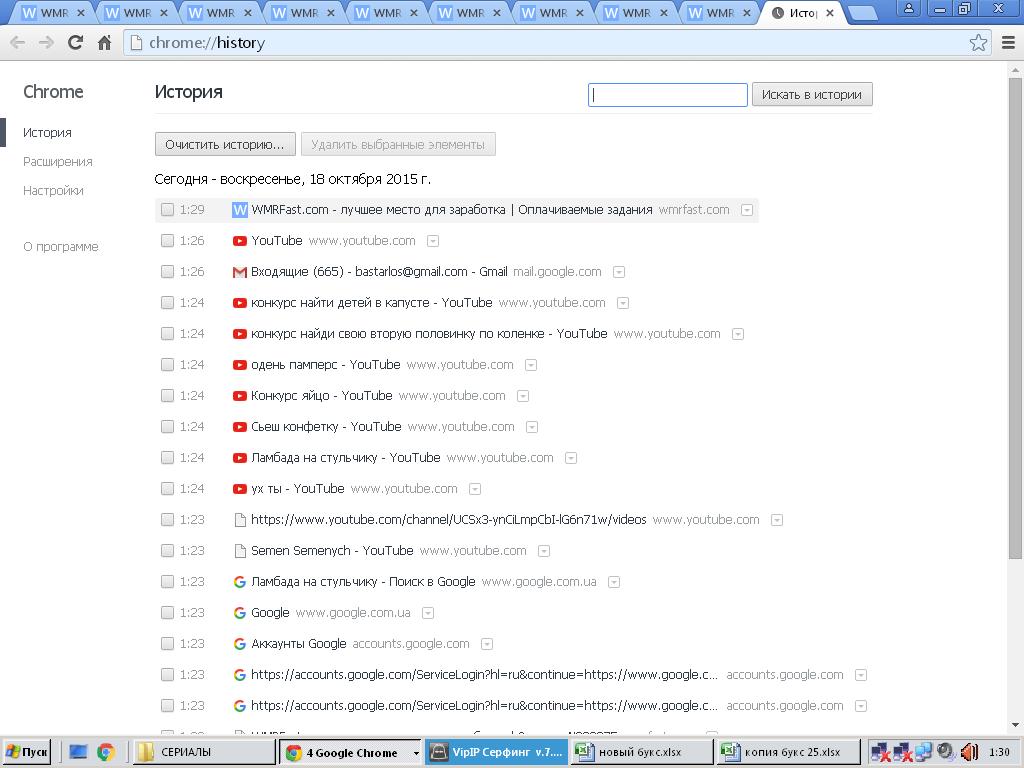Select checkbox for 'конкурс найди свою вторую половинку'
Viewport: 1024px width, 768px height.
167,334
